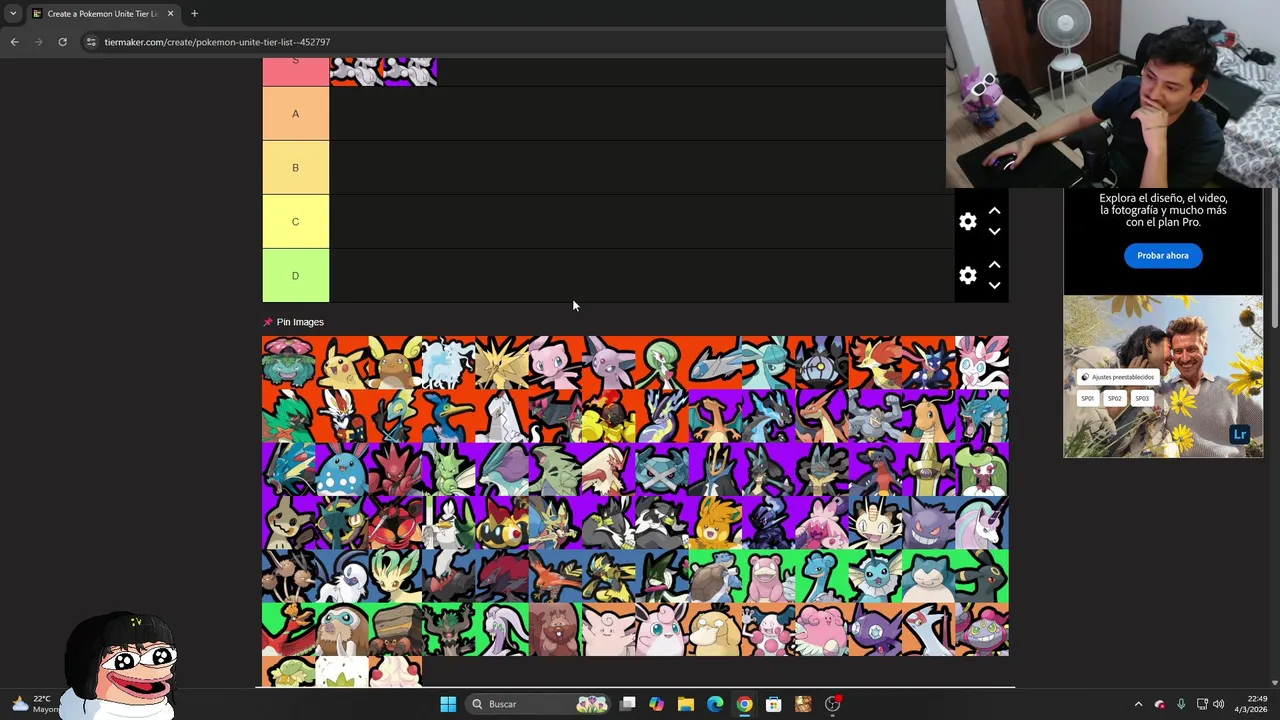Choose the Sylveon icon
Viewport: 1280px width, 720px height.
(x=982, y=362)
